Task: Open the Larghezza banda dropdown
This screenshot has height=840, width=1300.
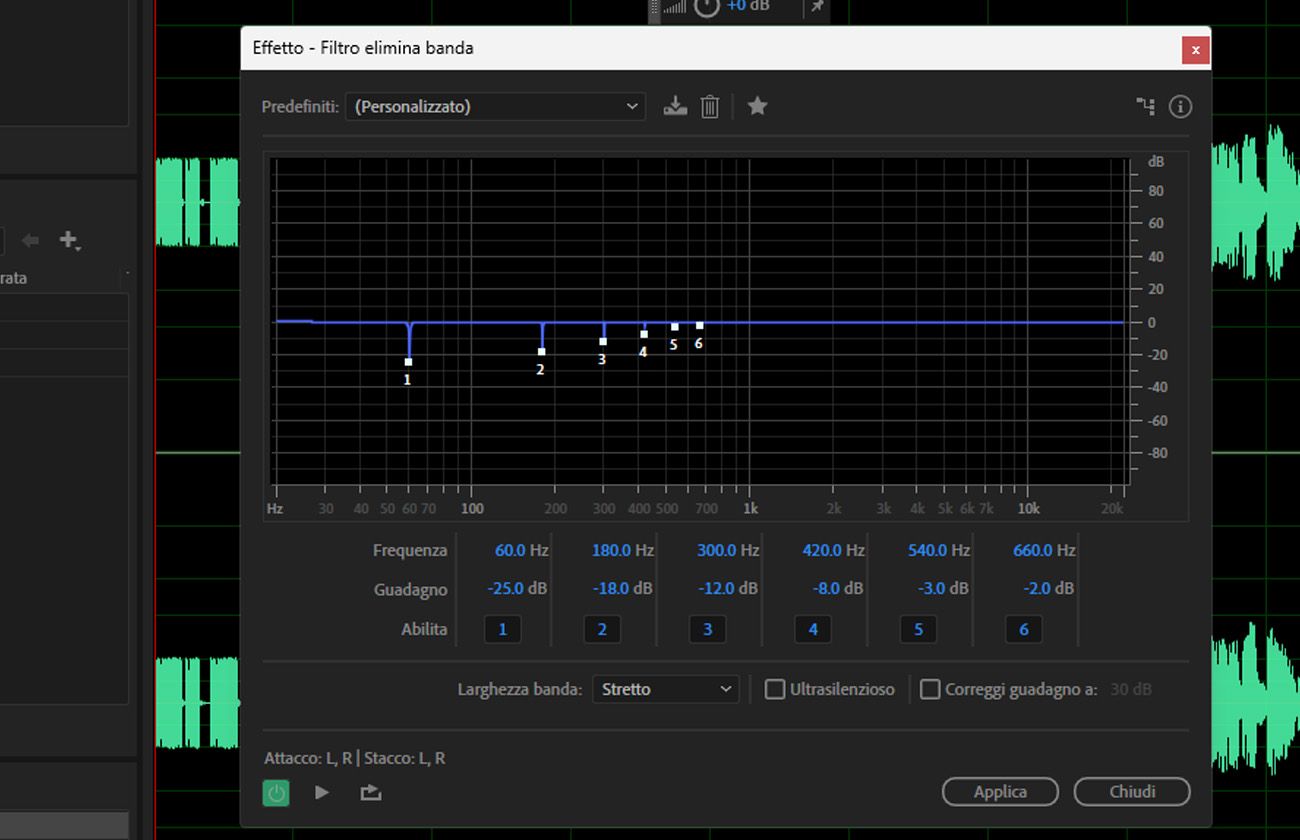Action: pyautogui.click(x=665, y=689)
